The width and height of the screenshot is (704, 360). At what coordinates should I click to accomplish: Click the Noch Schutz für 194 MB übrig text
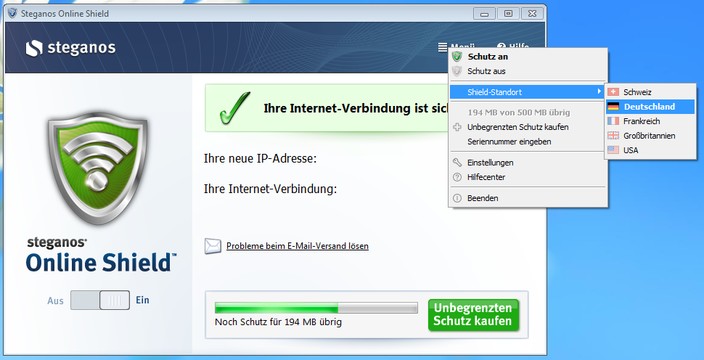point(278,322)
